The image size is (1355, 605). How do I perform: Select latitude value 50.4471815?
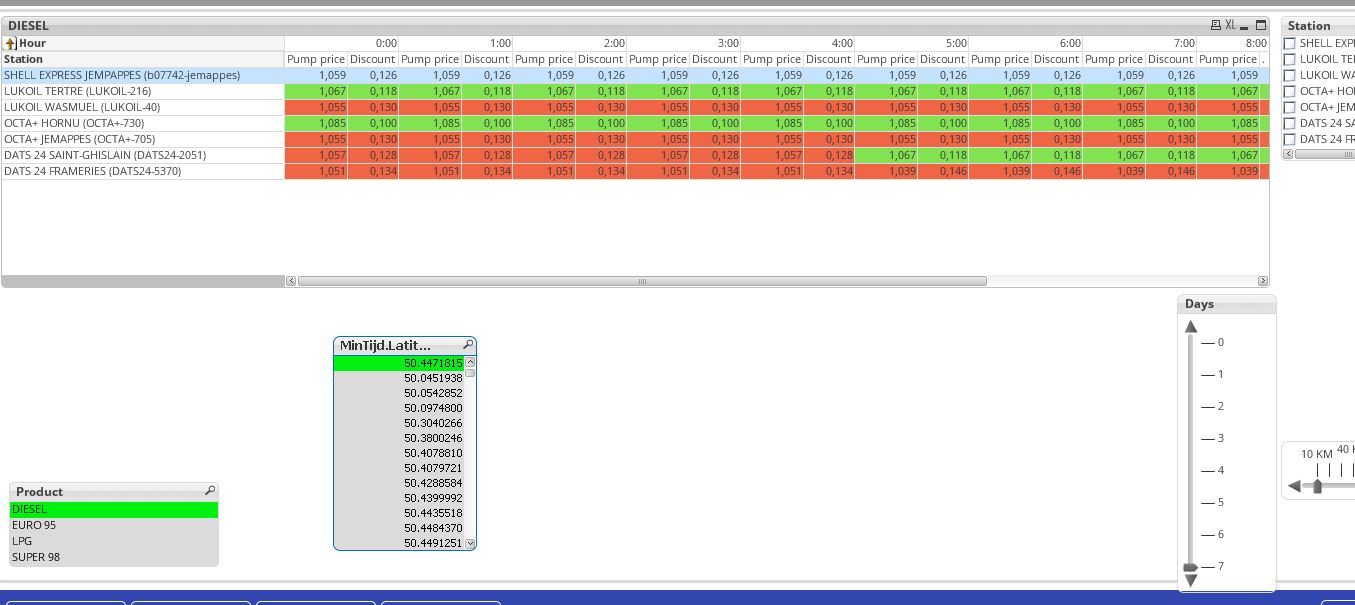click(x=399, y=363)
